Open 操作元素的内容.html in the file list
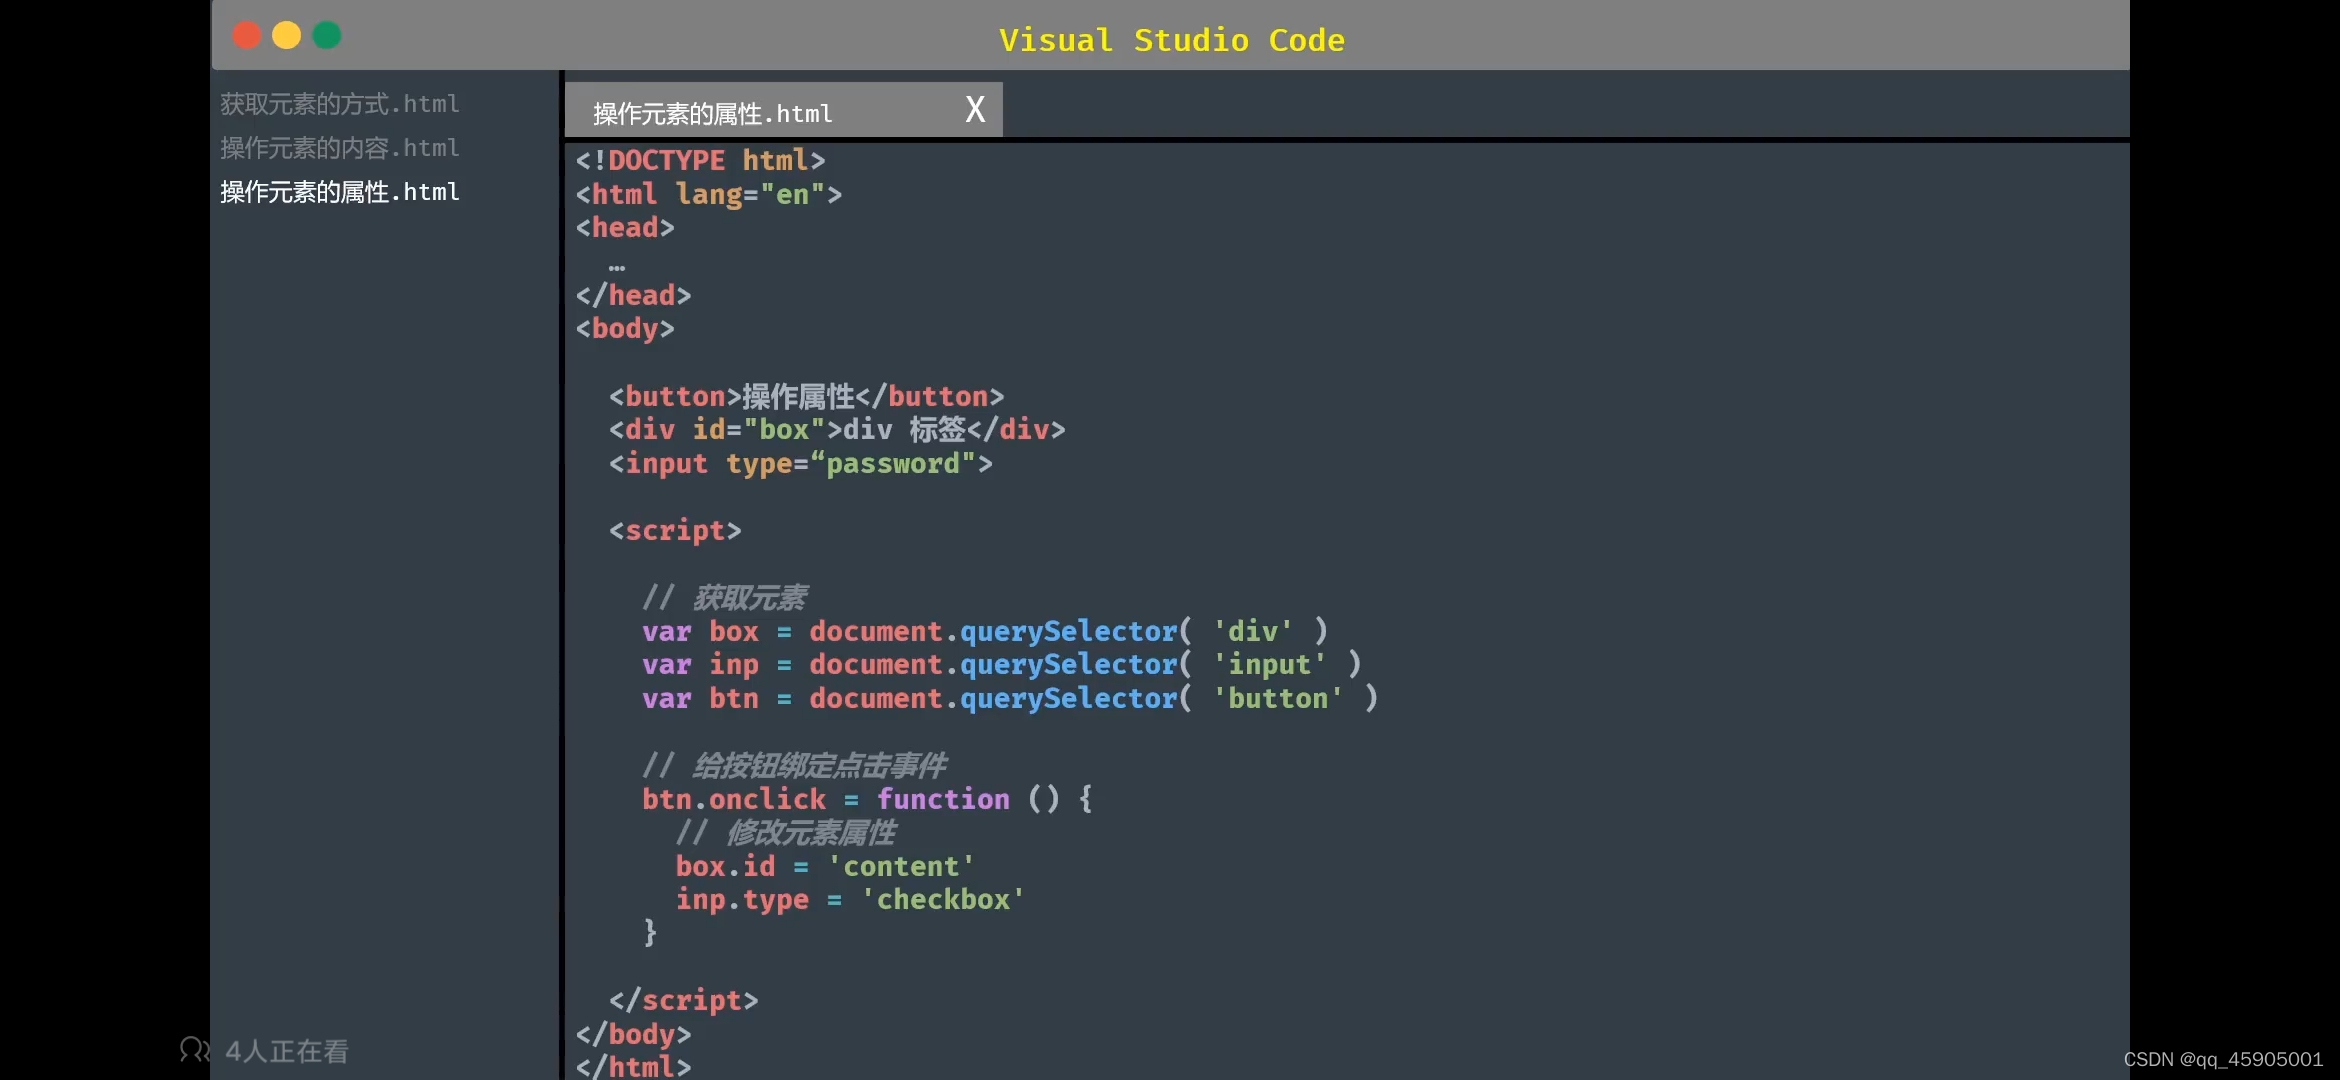The width and height of the screenshot is (2340, 1080). click(x=339, y=148)
